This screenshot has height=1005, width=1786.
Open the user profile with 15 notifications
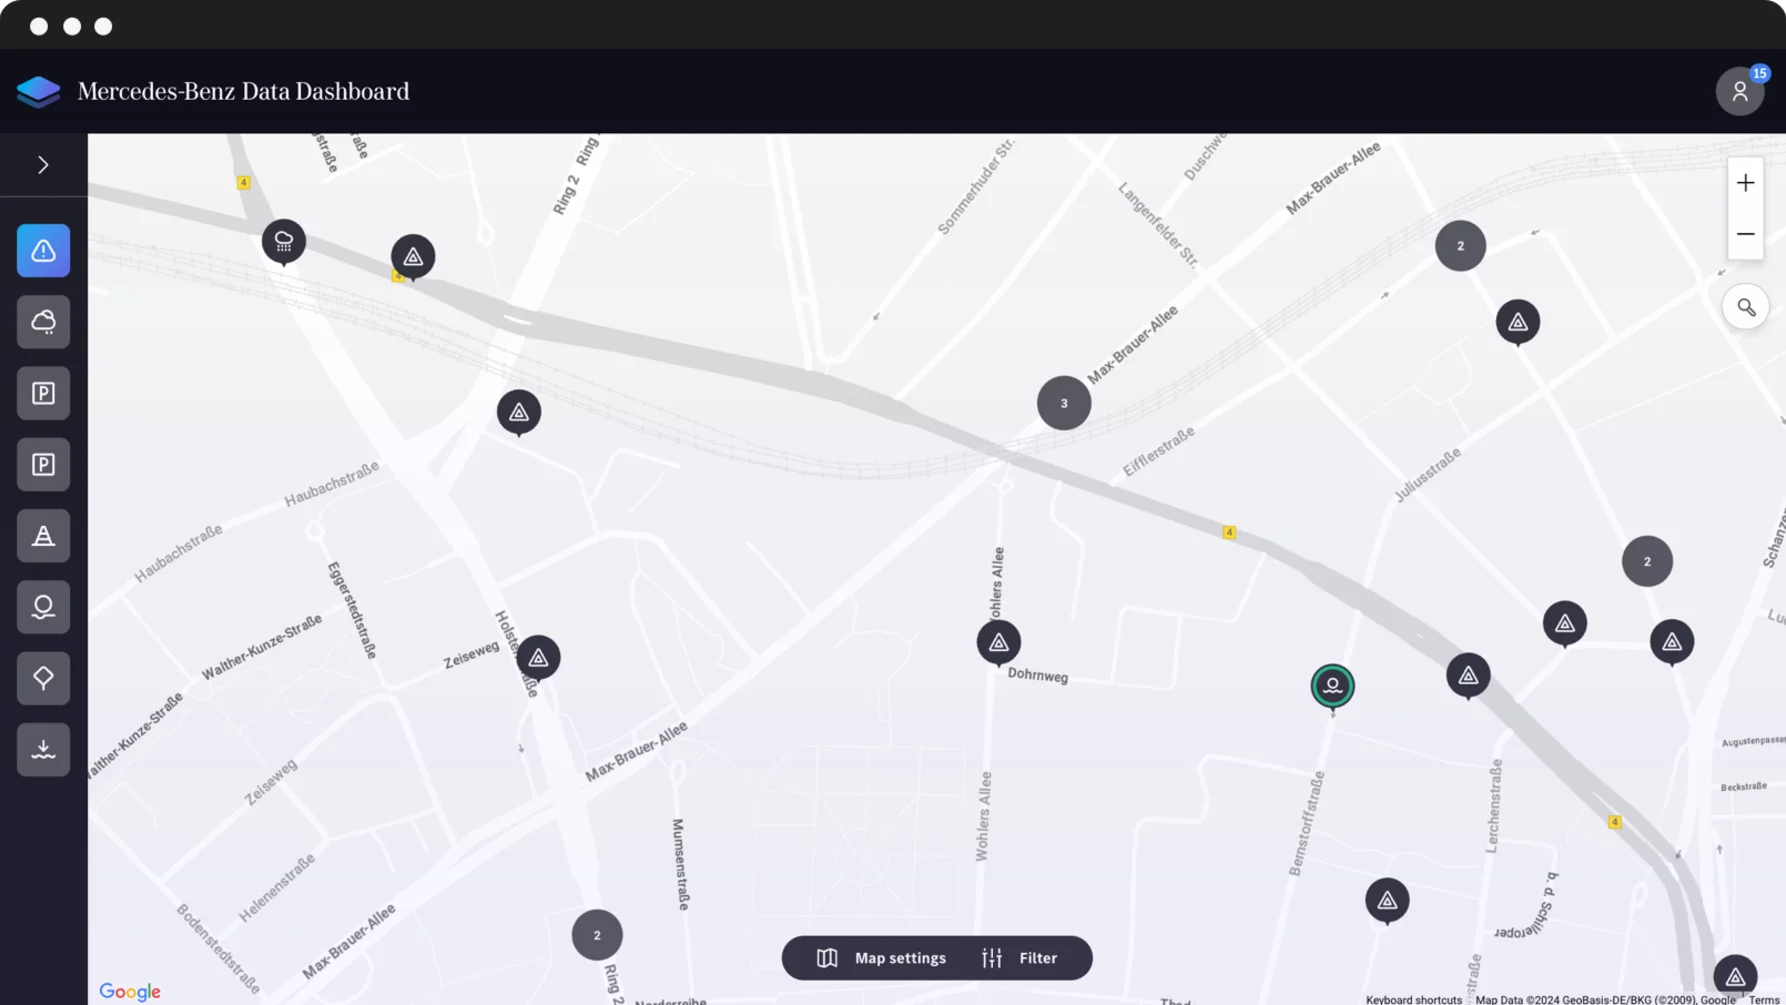click(1740, 91)
